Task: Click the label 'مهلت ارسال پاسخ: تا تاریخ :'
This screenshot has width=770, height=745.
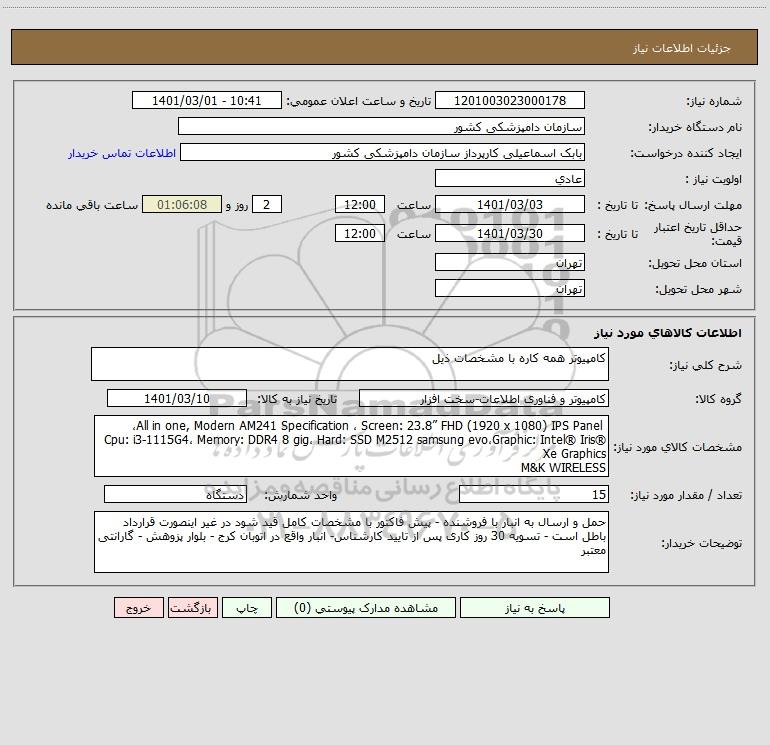Action: point(669,205)
